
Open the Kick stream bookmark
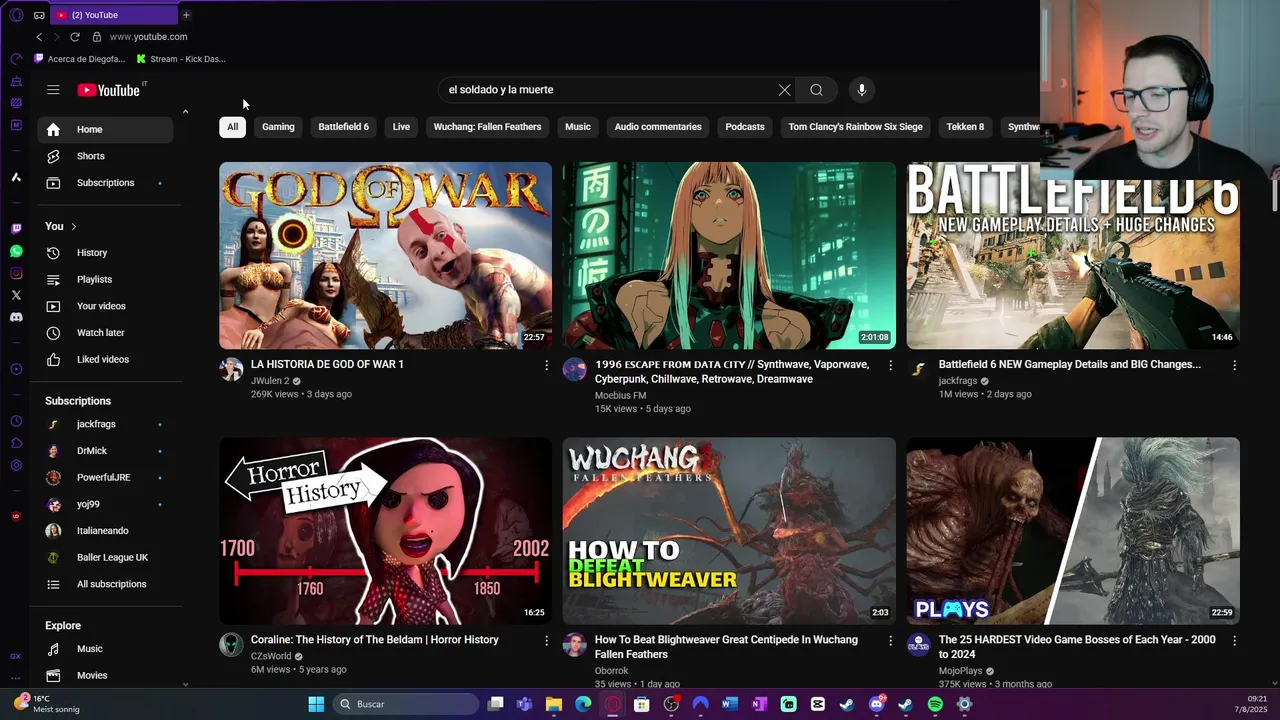[x=181, y=59]
